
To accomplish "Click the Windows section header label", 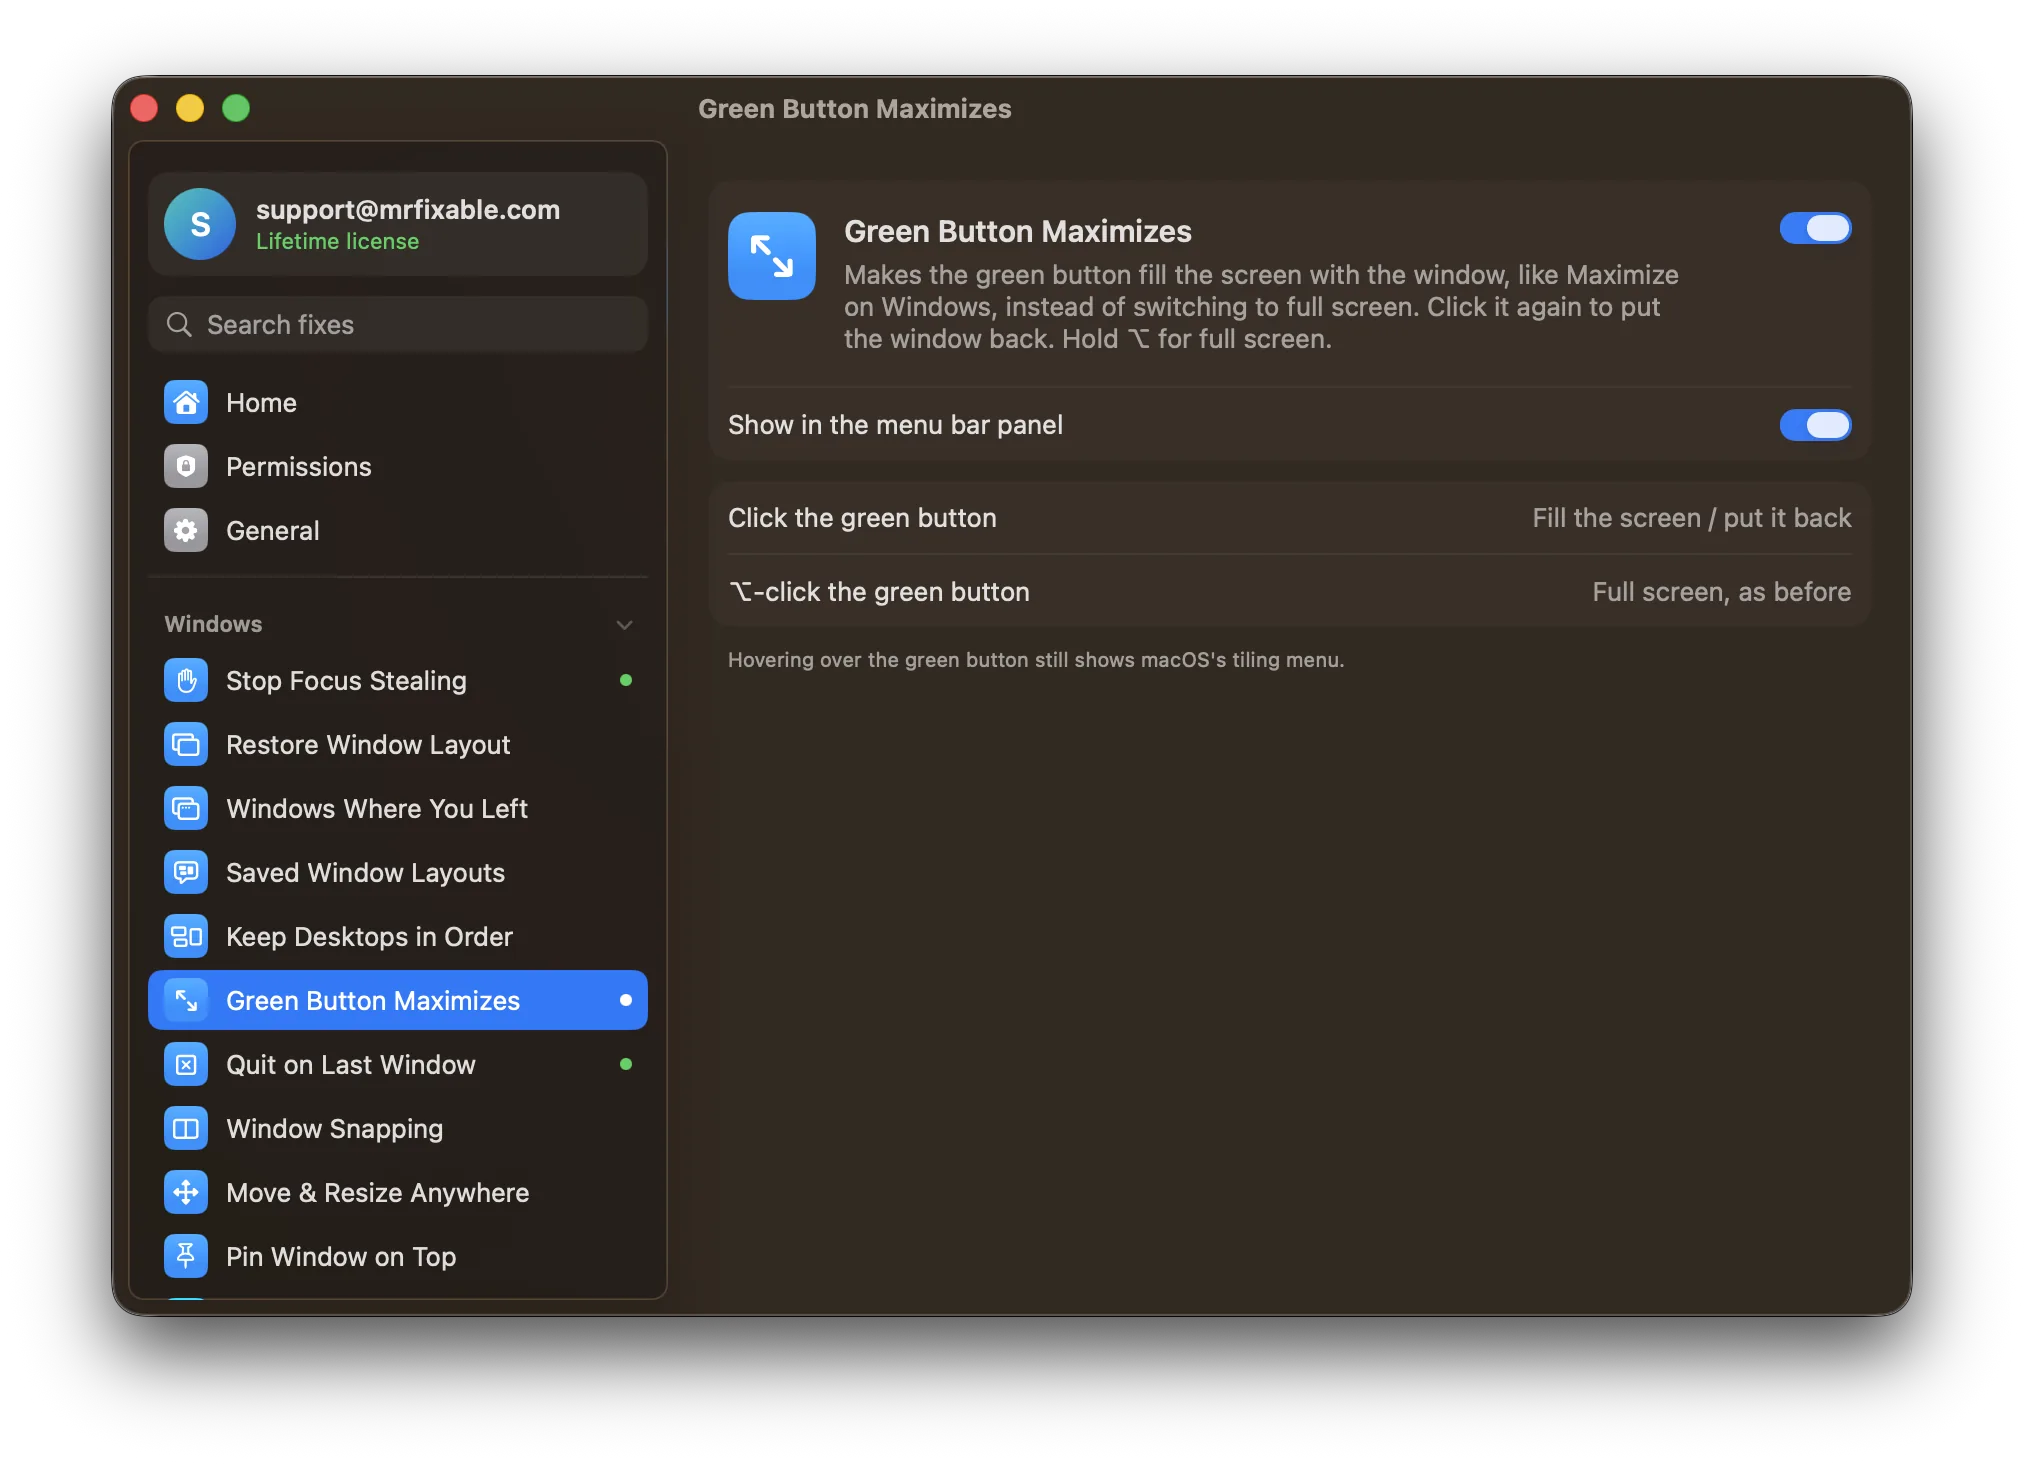I will (213, 624).
